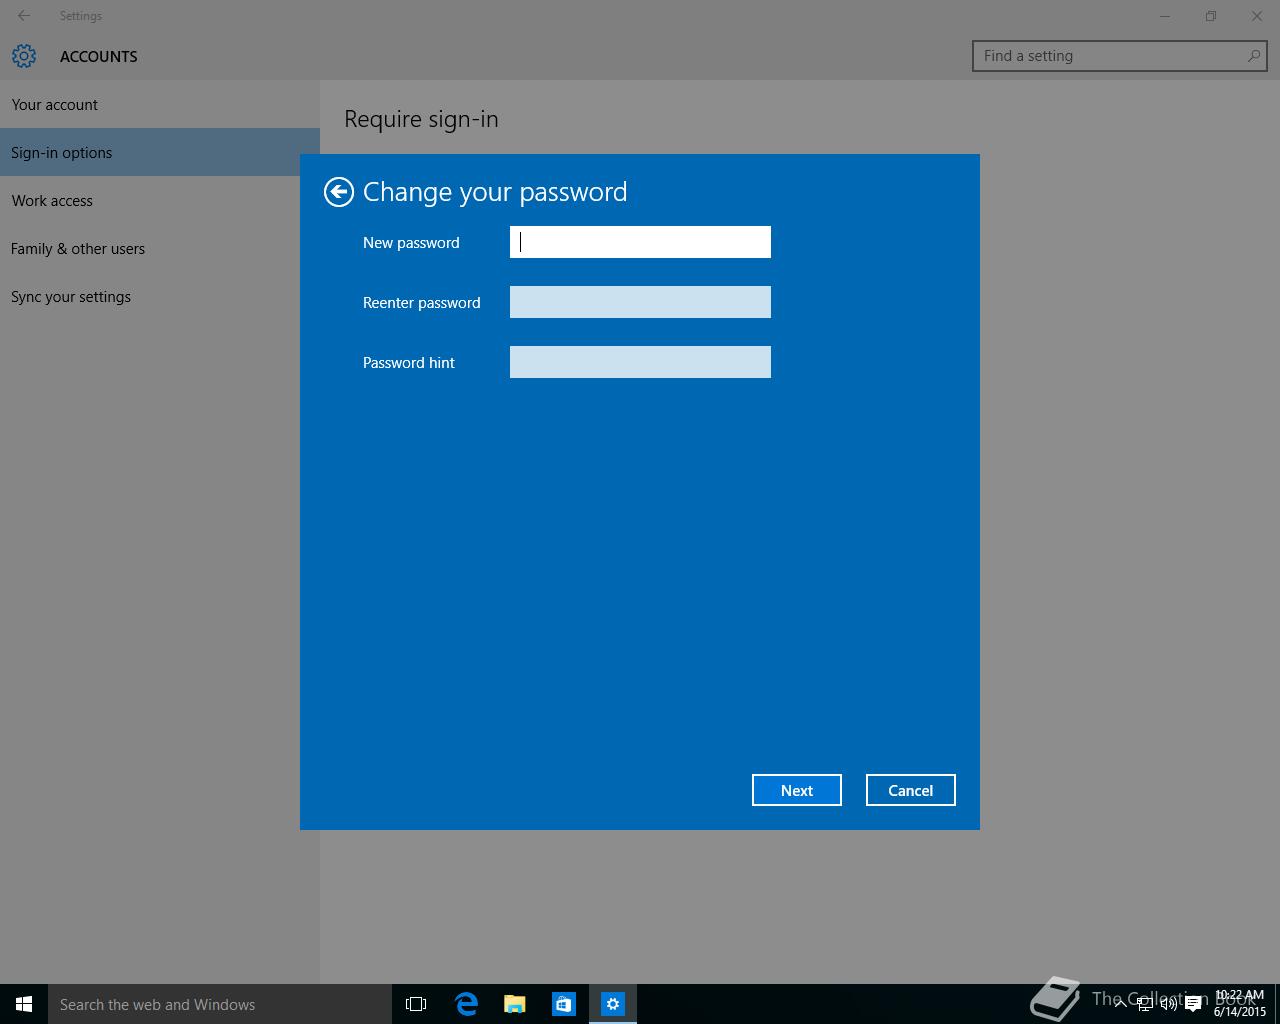The width and height of the screenshot is (1280, 1024).
Task: Open Family & other users section
Action: (x=78, y=249)
